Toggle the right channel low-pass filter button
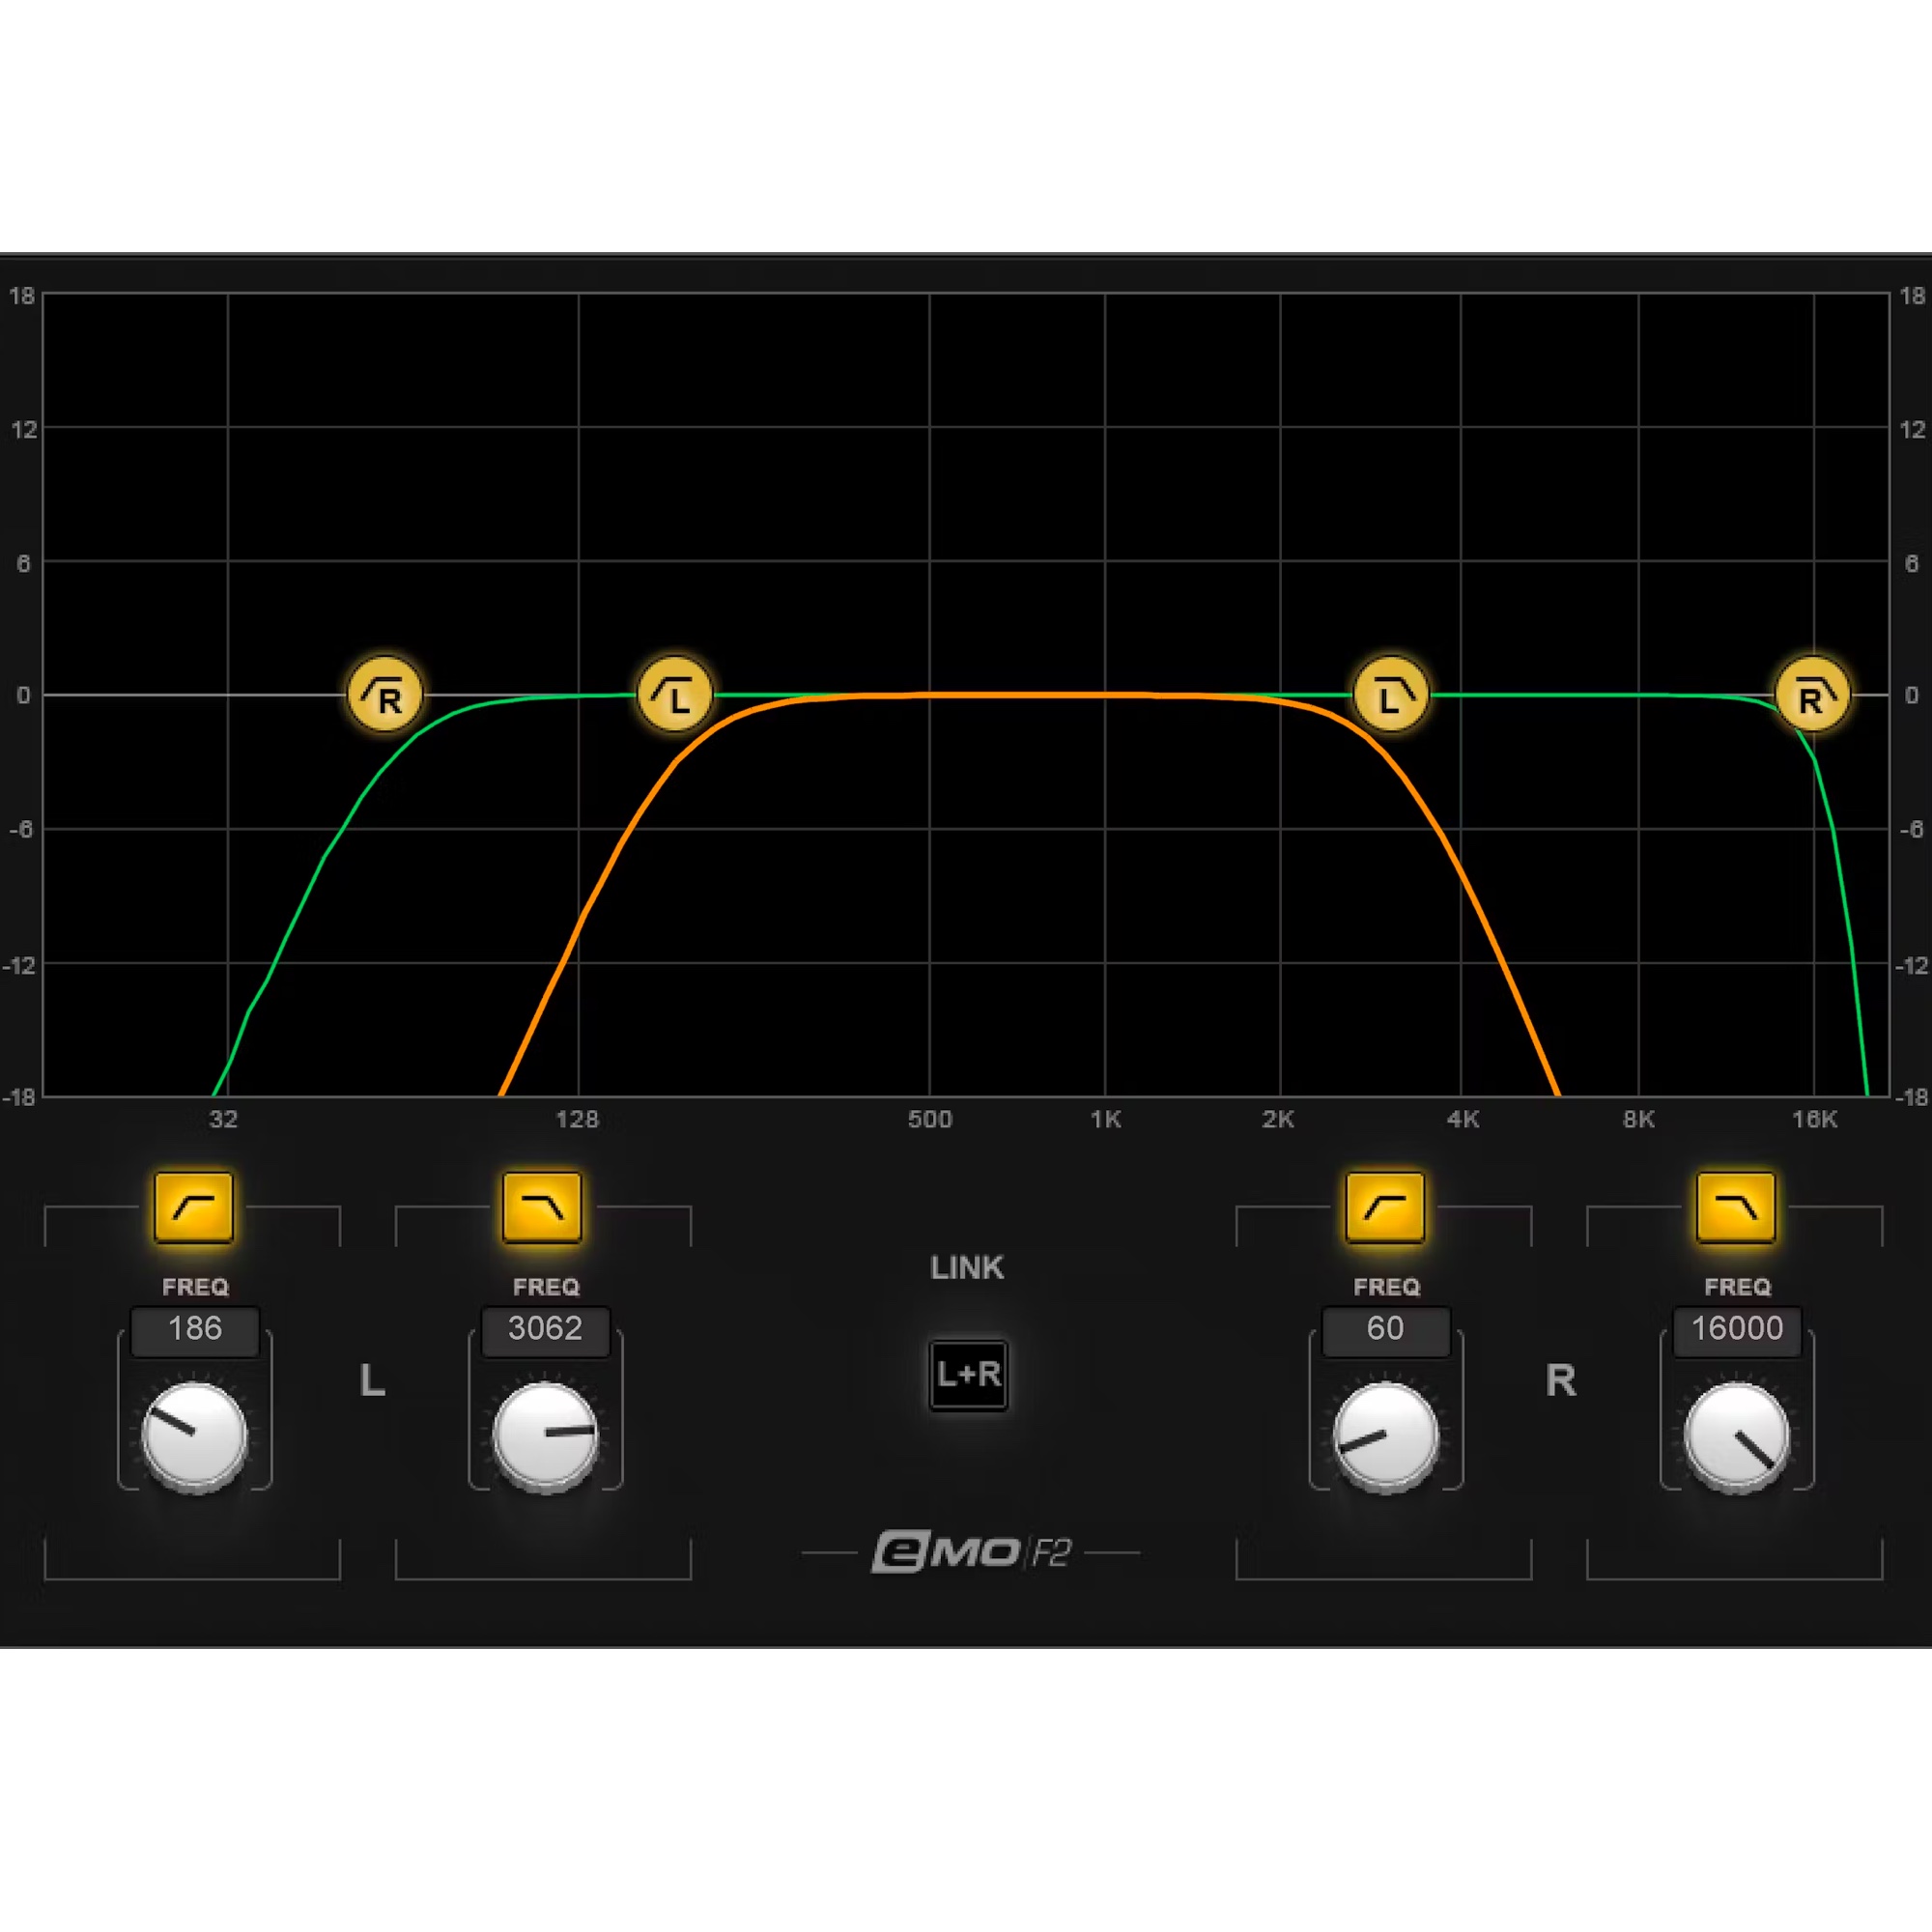 tap(1736, 1208)
